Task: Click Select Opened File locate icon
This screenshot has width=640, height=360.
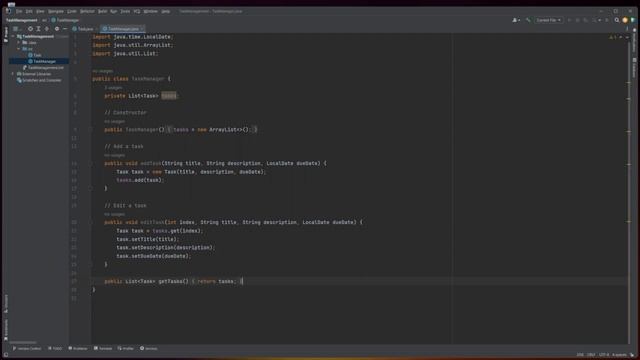Action: (30, 29)
